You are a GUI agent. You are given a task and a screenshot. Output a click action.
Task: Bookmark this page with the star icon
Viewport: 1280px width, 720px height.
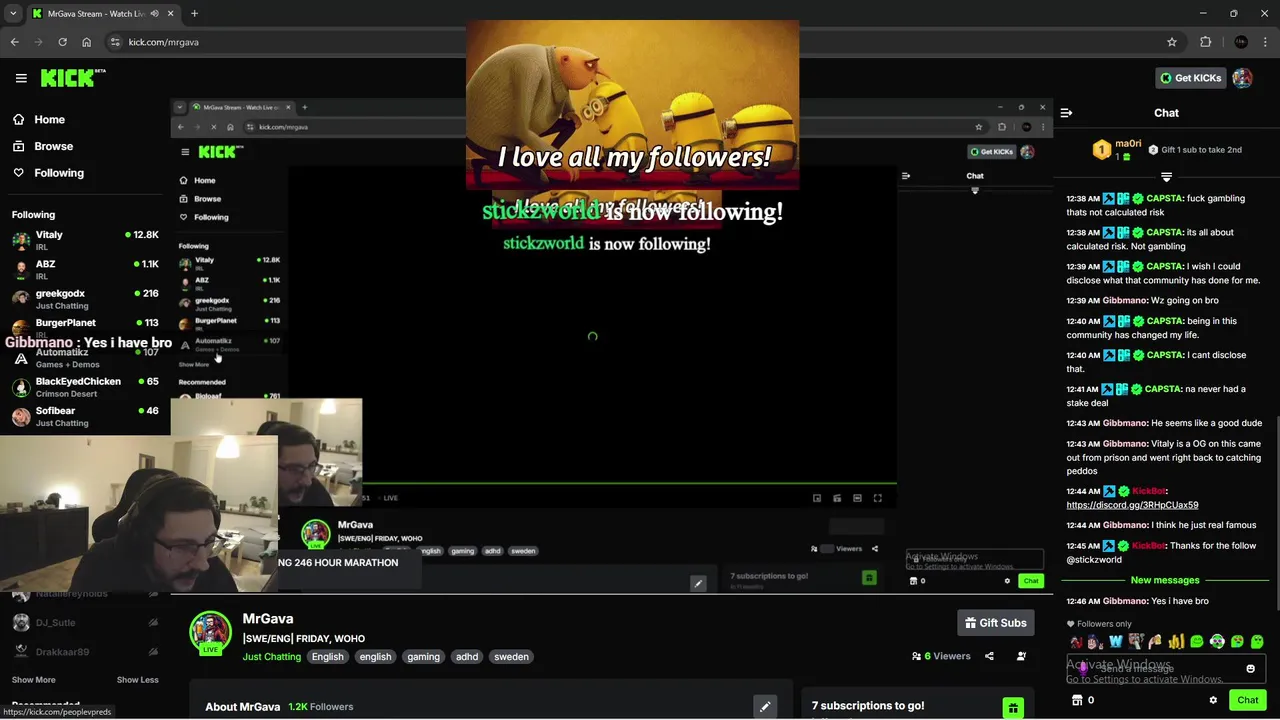coord(1172,42)
